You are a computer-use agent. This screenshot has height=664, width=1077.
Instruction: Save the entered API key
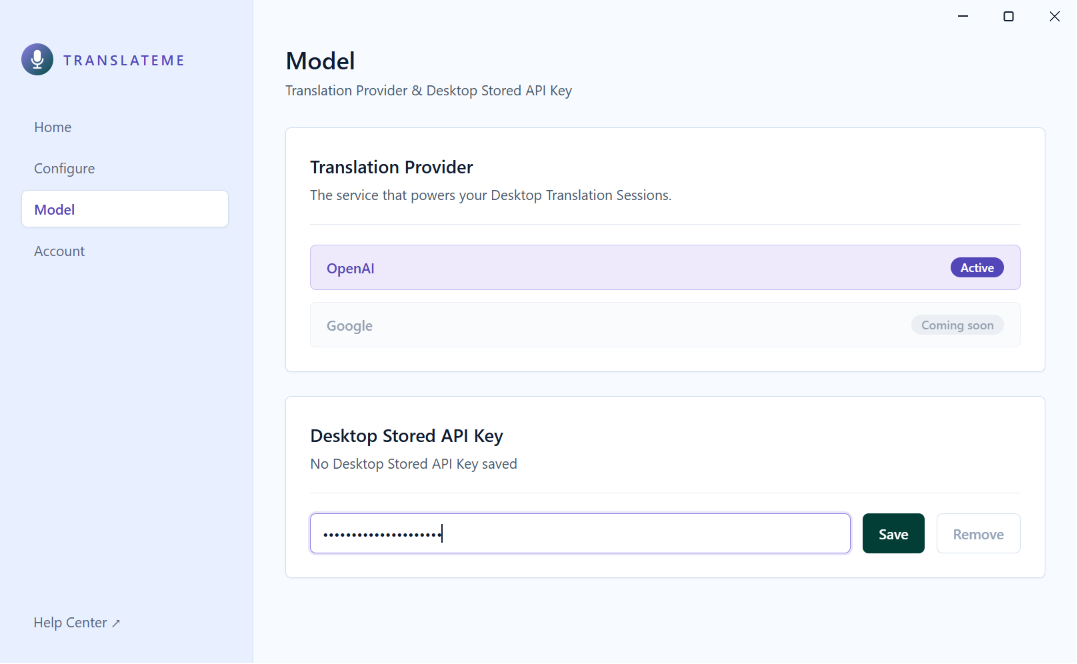(894, 534)
